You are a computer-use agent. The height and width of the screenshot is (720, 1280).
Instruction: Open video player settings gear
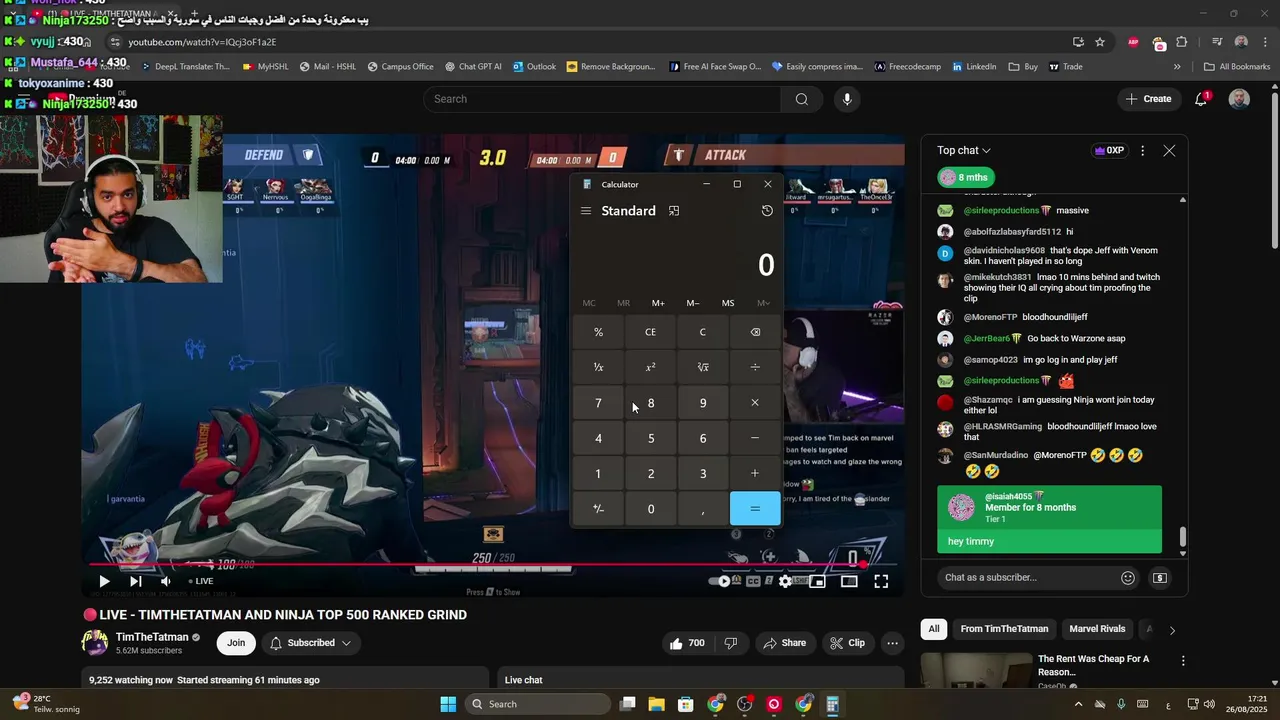[x=786, y=581]
